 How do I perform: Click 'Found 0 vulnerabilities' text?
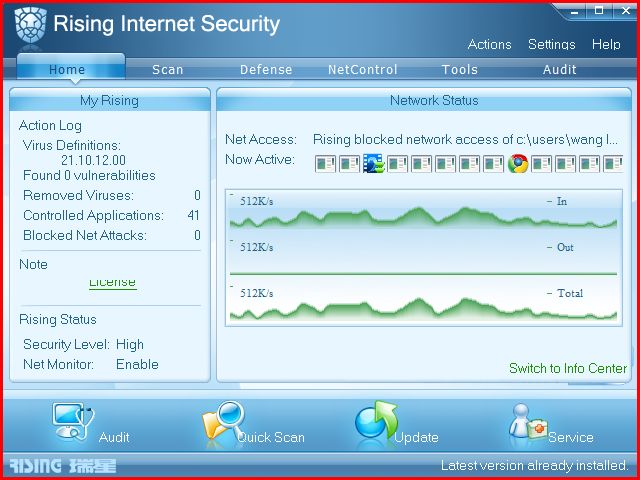point(89,176)
